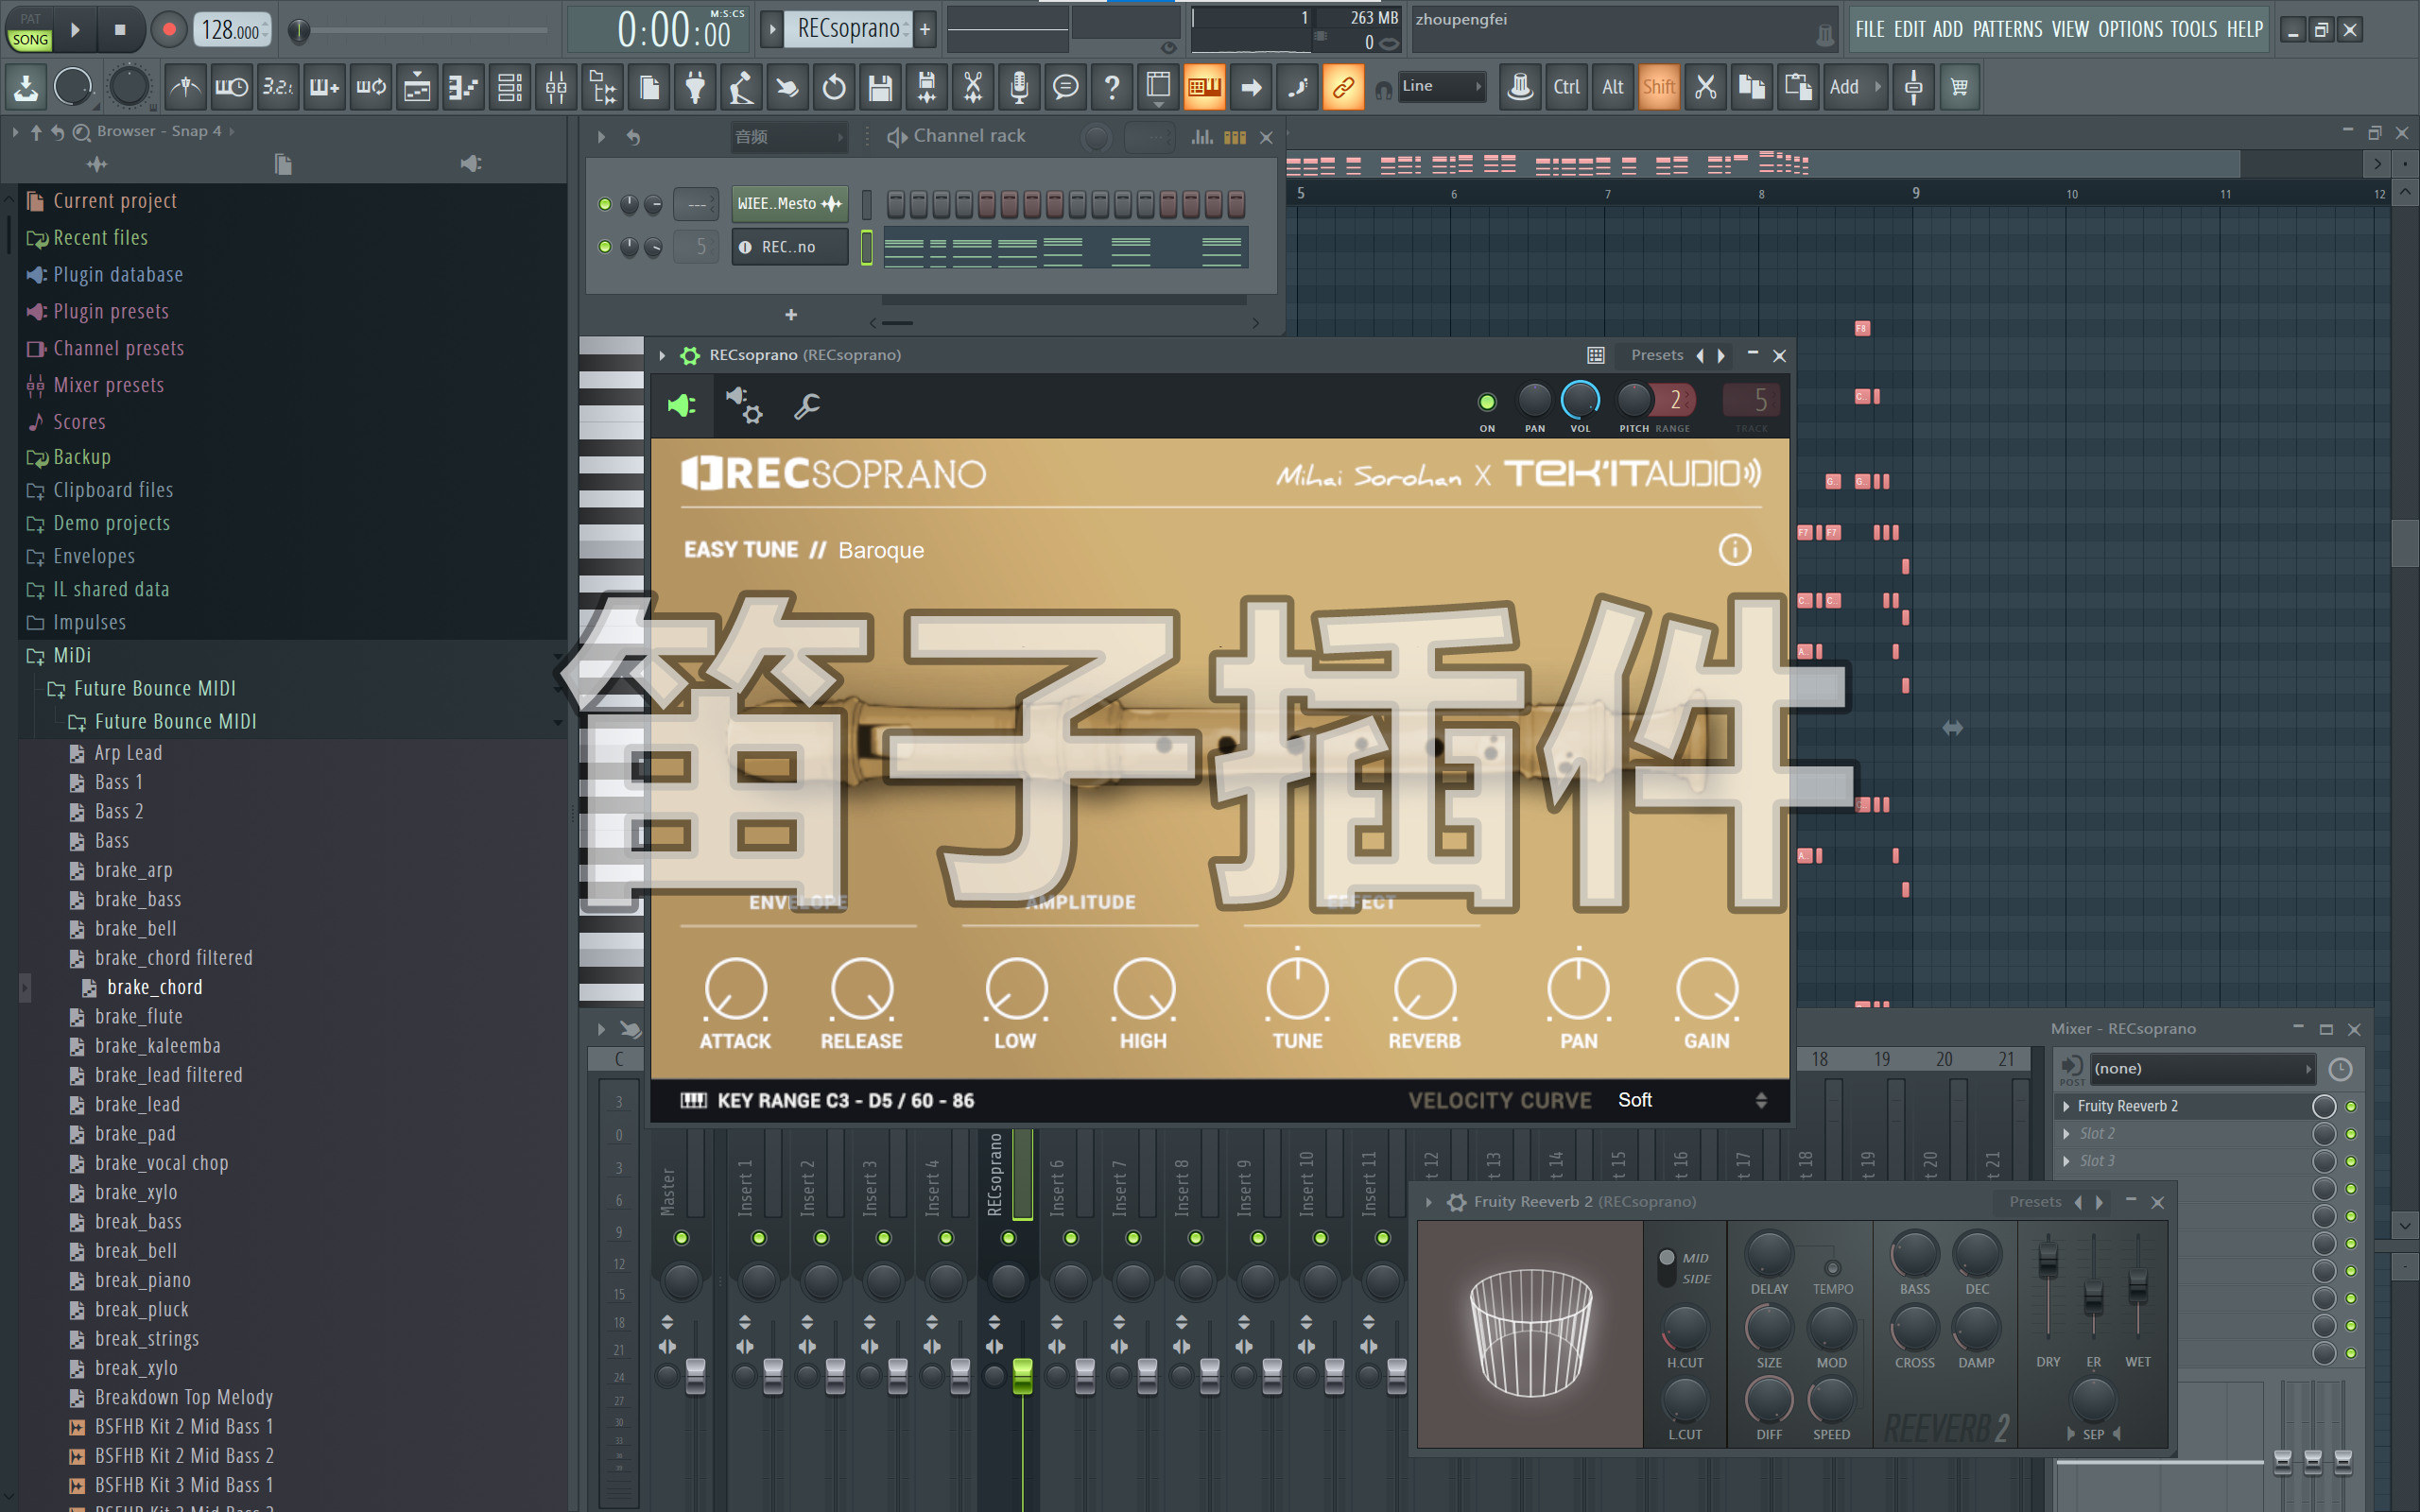2420x1512 pixels.
Task: Click the scissors audio editor icon
Action: coord(973,87)
